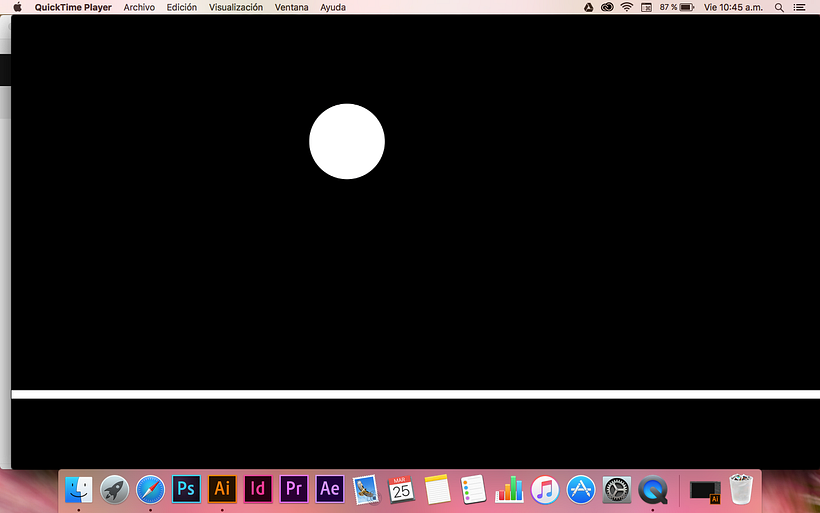
Task: Click the QuickTime Player dock icon
Action: tap(653, 489)
